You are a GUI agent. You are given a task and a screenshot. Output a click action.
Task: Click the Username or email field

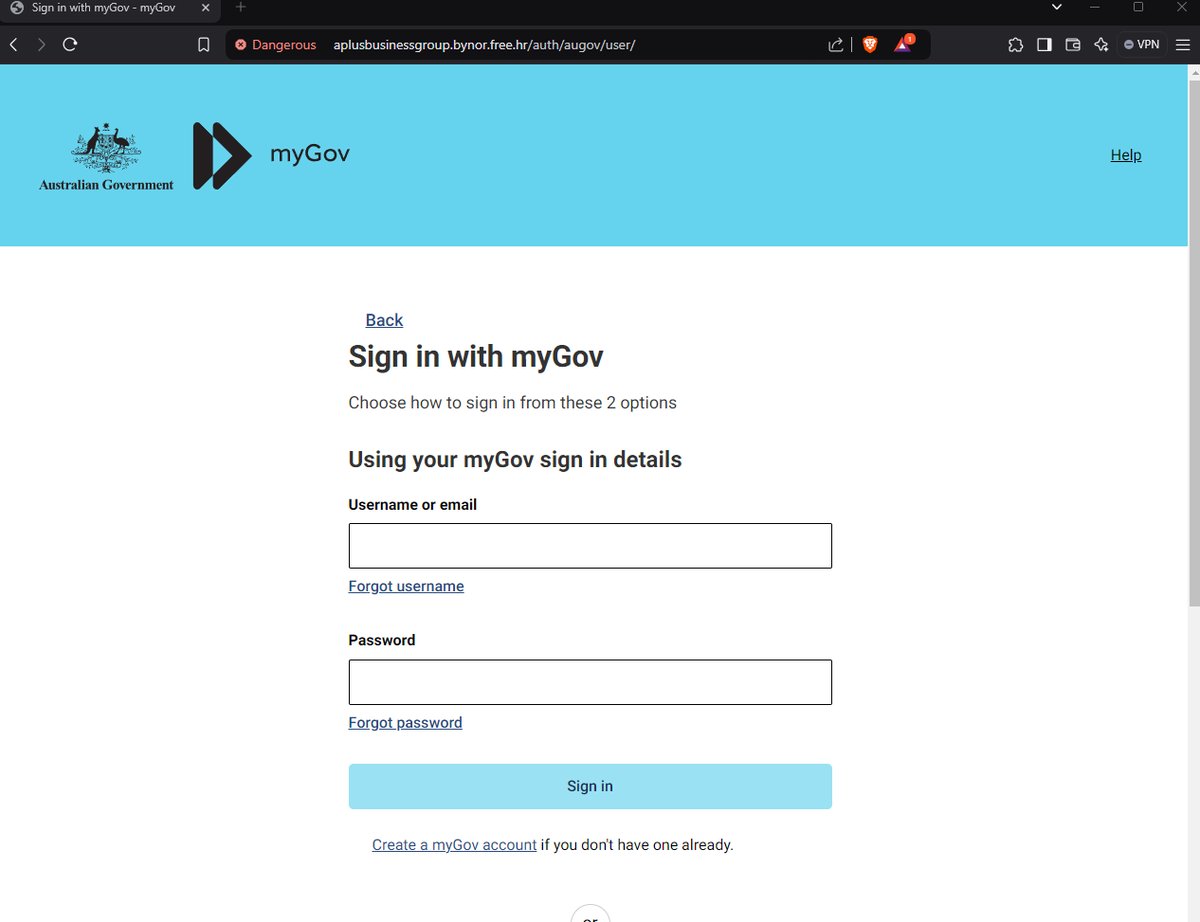point(590,545)
